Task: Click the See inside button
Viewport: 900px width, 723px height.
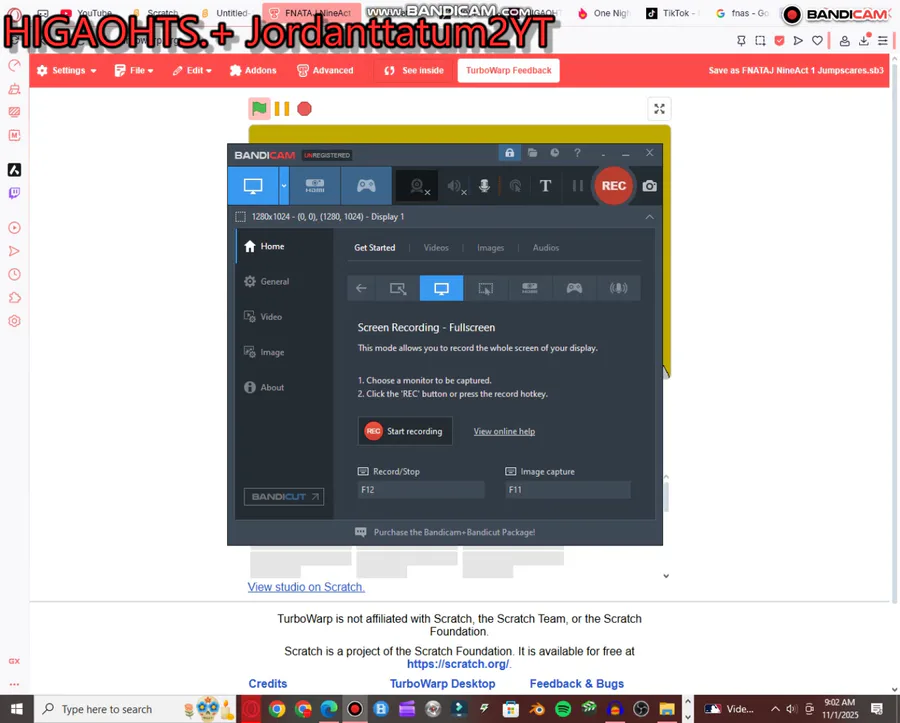Action: (x=414, y=71)
